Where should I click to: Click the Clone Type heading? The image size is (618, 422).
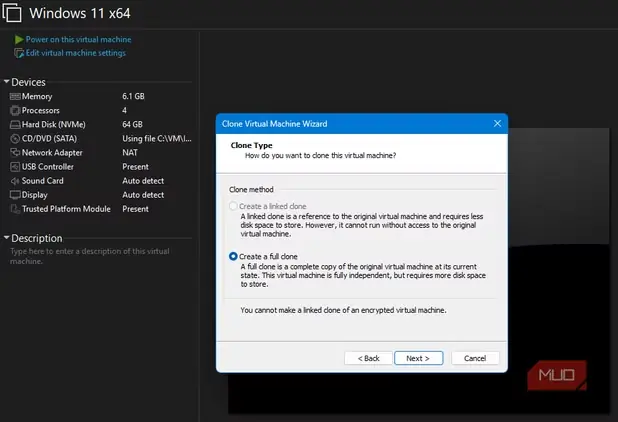coord(251,145)
